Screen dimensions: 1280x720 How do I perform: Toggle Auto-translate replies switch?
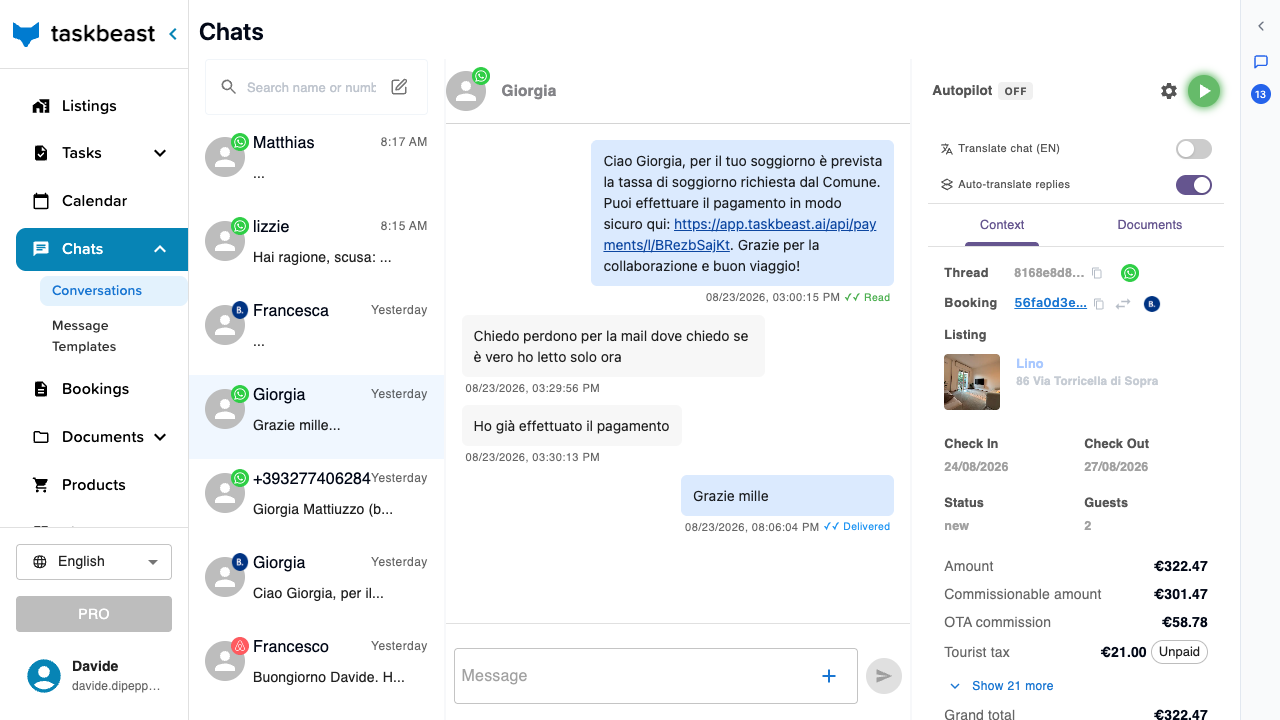click(x=1194, y=185)
